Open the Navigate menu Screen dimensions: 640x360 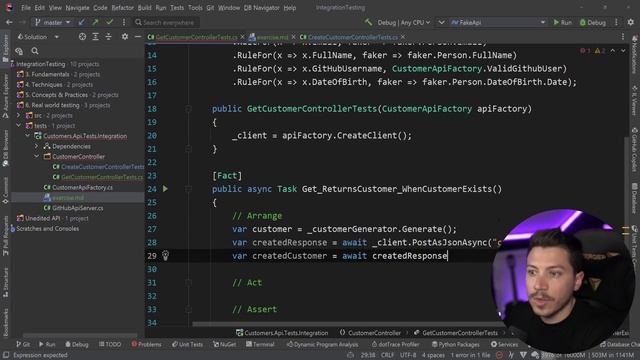click(77, 8)
